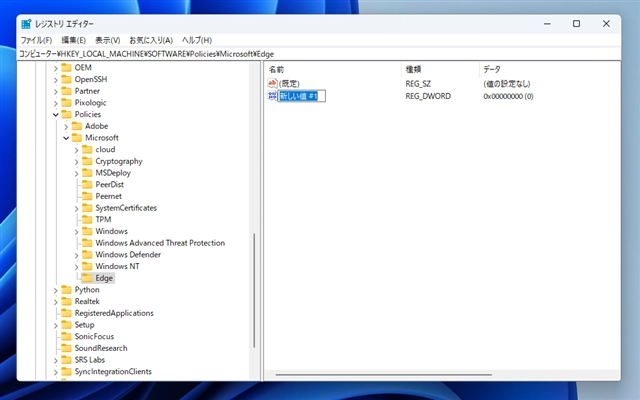The width and height of the screenshot is (640, 400).
Task: Select the Windows key under Microsoft
Action: point(111,231)
